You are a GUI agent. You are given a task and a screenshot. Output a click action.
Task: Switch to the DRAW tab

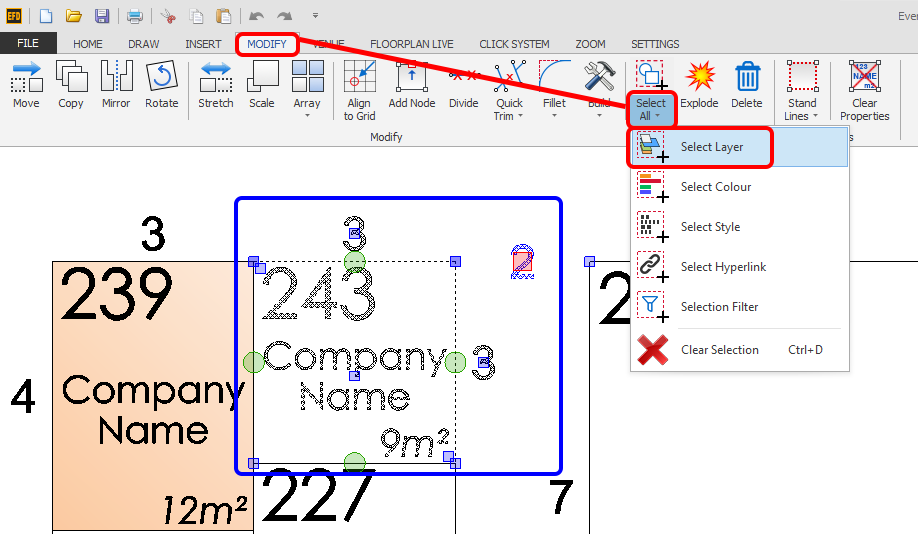[x=143, y=44]
